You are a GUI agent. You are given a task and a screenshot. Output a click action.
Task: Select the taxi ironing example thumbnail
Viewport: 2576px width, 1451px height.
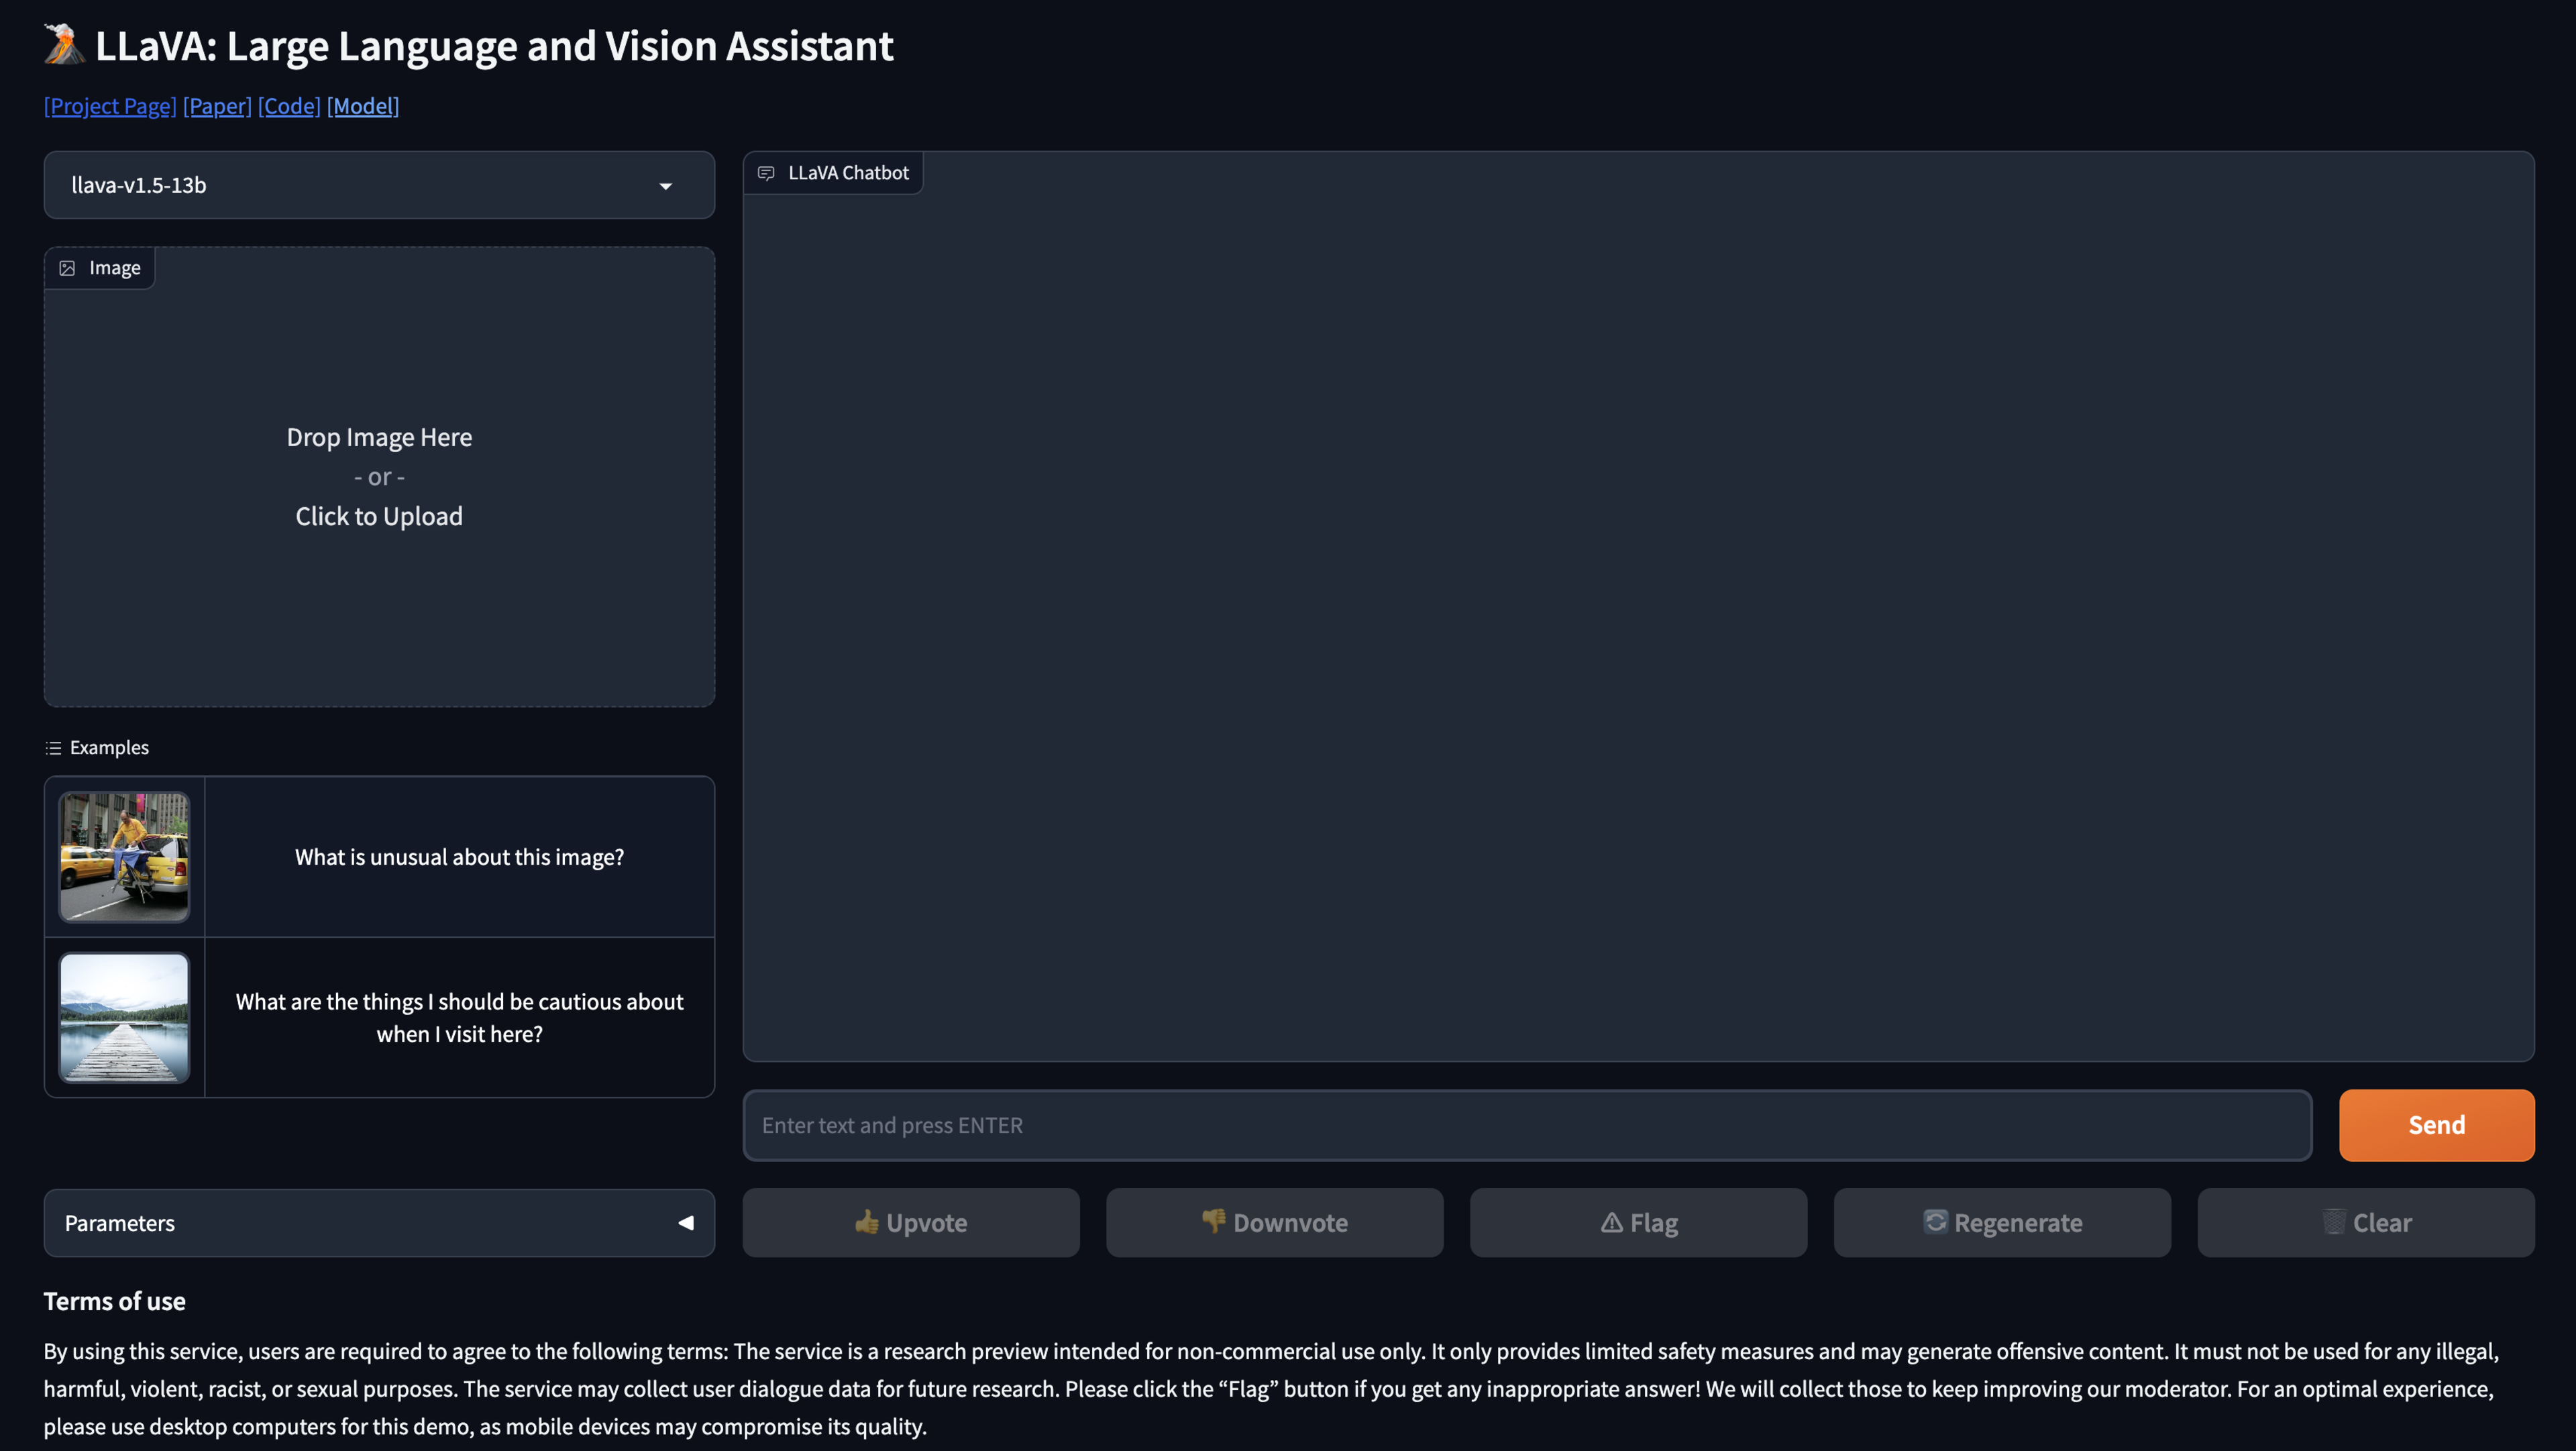click(x=124, y=857)
